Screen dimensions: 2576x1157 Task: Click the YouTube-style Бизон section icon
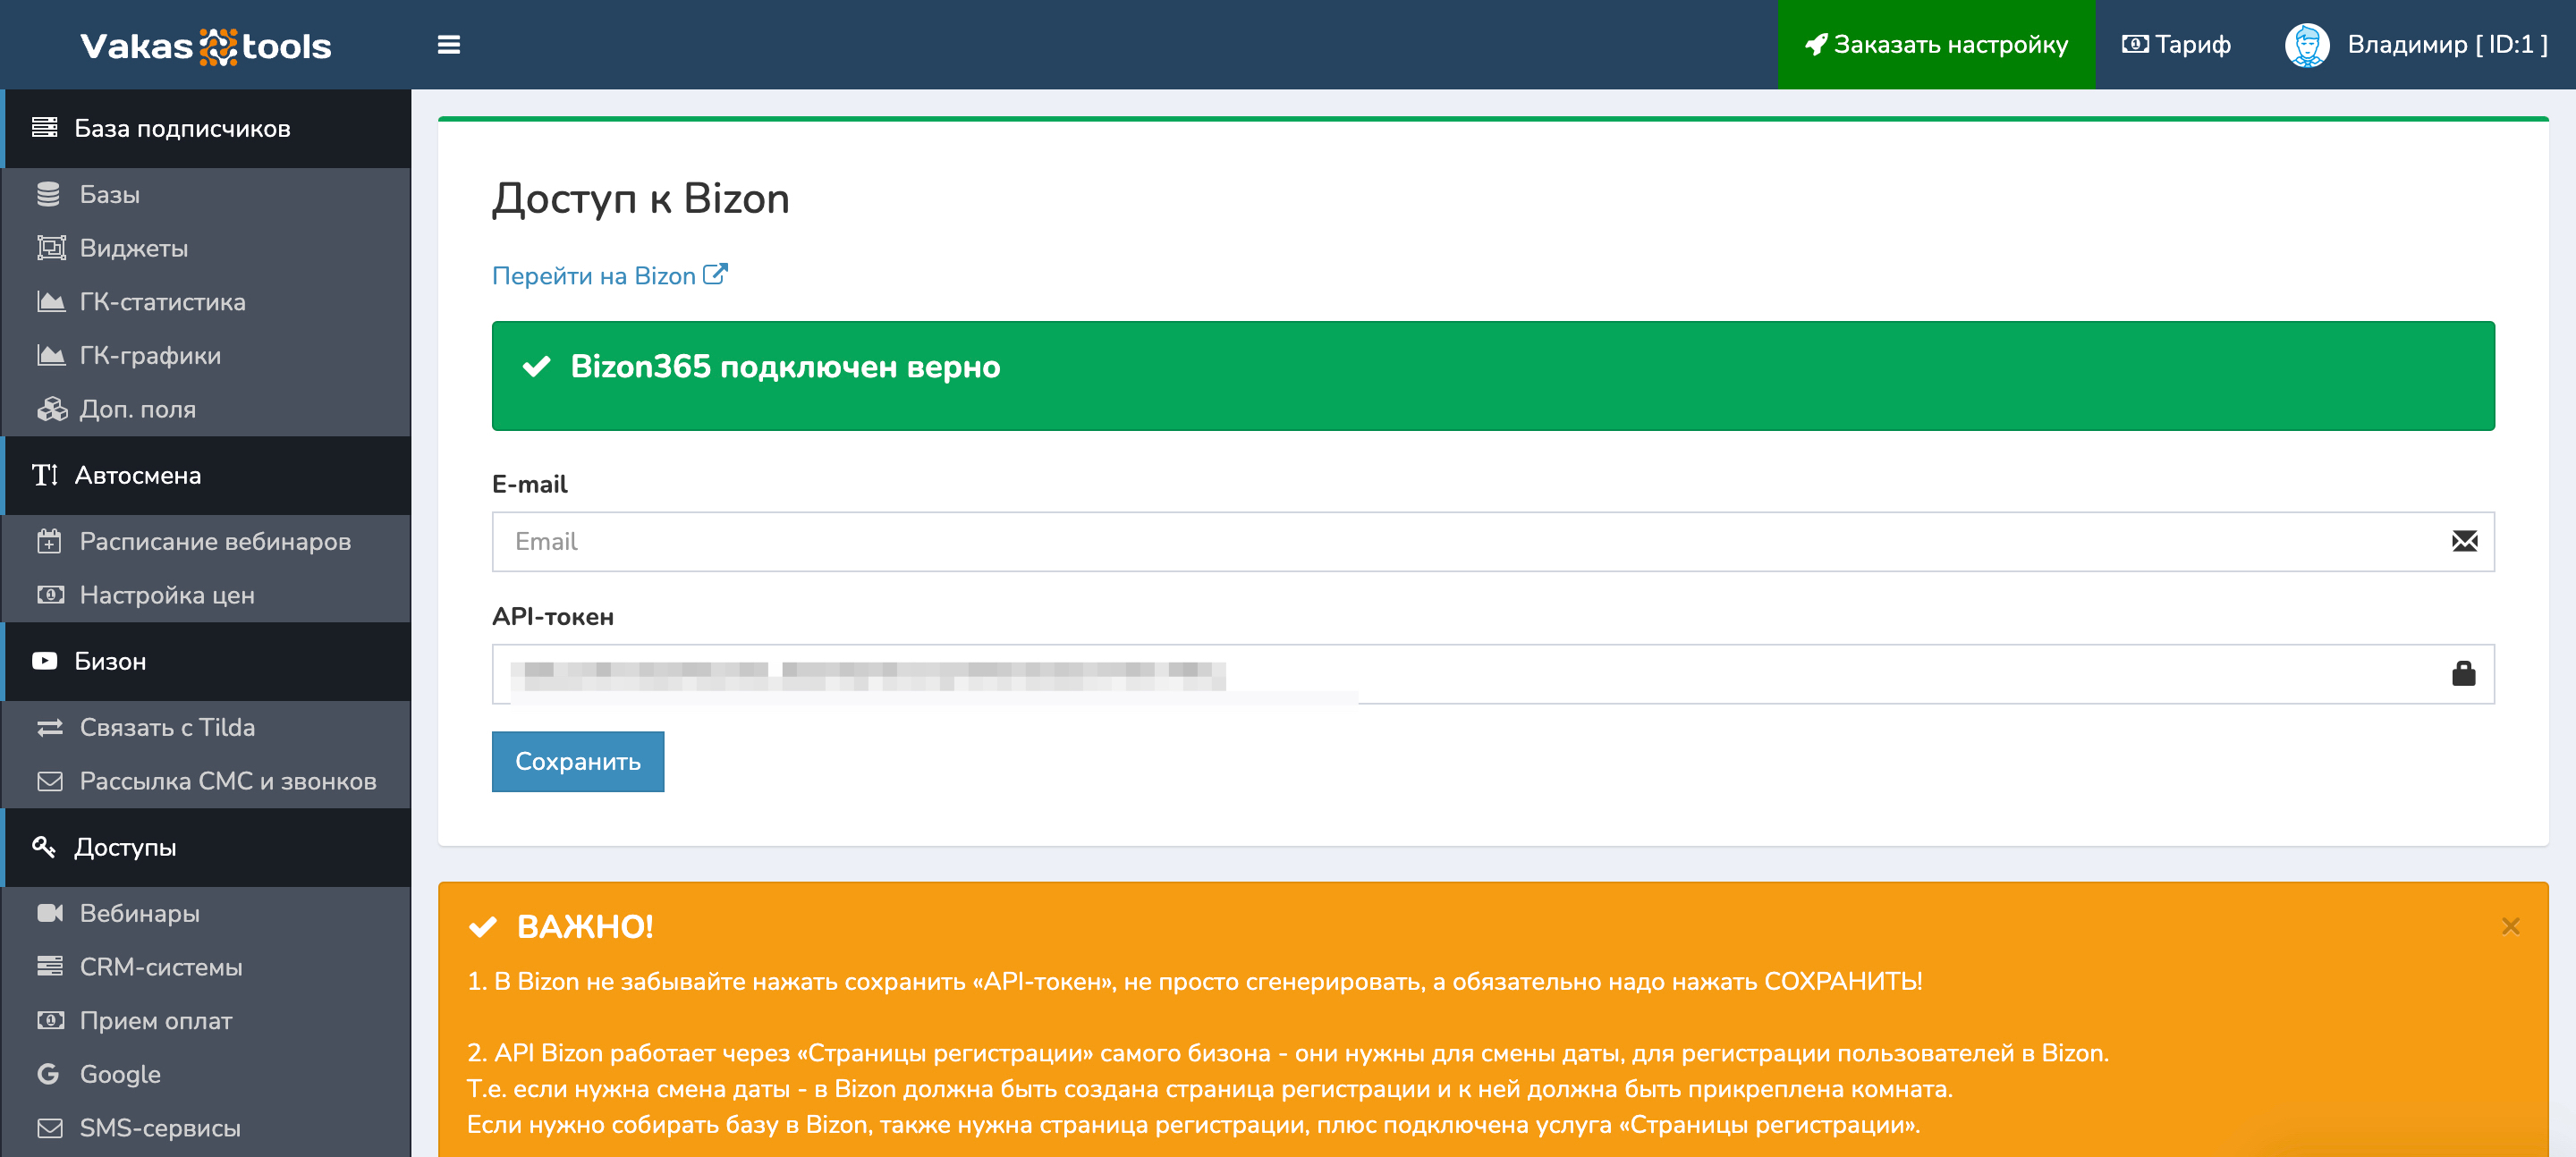click(x=45, y=661)
